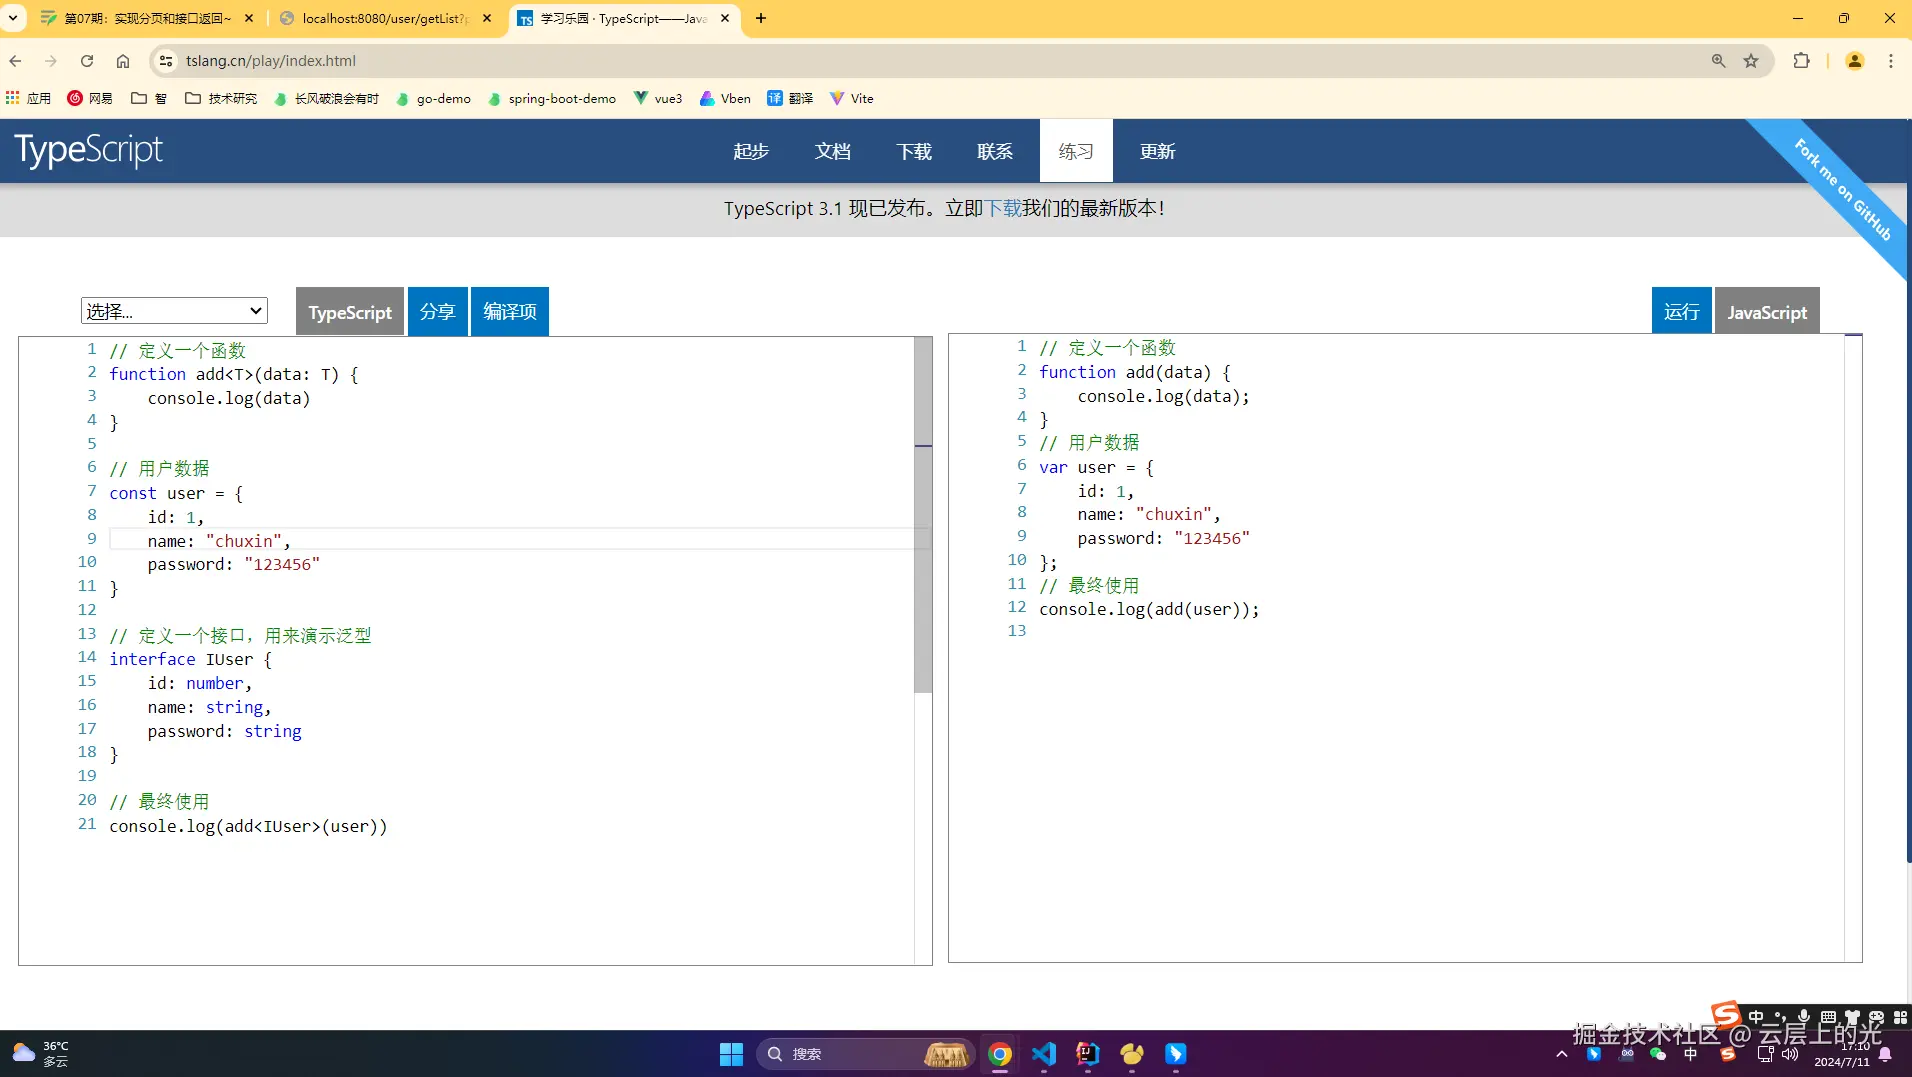Open the 起步 nav item

click(751, 151)
